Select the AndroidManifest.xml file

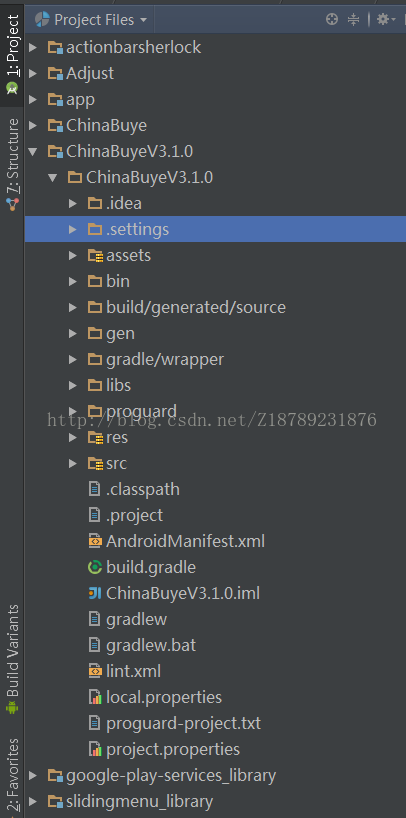click(x=176, y=541)
